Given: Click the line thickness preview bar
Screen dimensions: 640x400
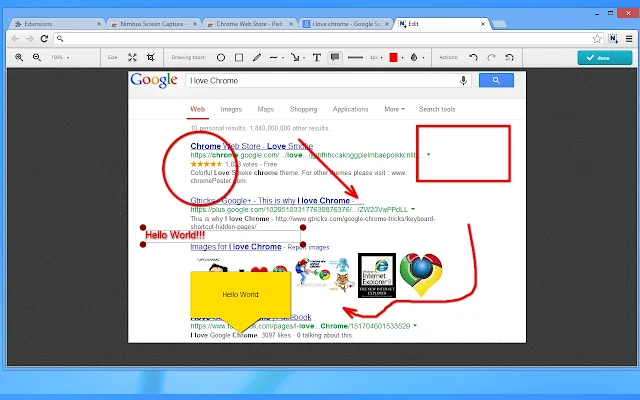Looking at the screenshot, I should click(x=355, y=58).
